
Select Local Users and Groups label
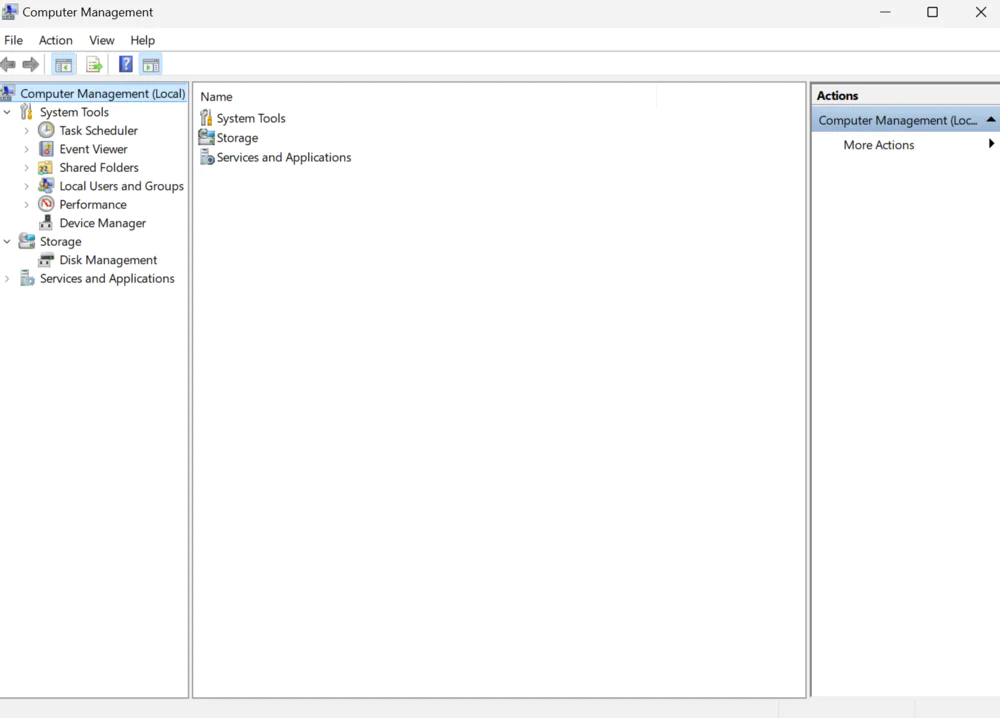click(121, 186)
